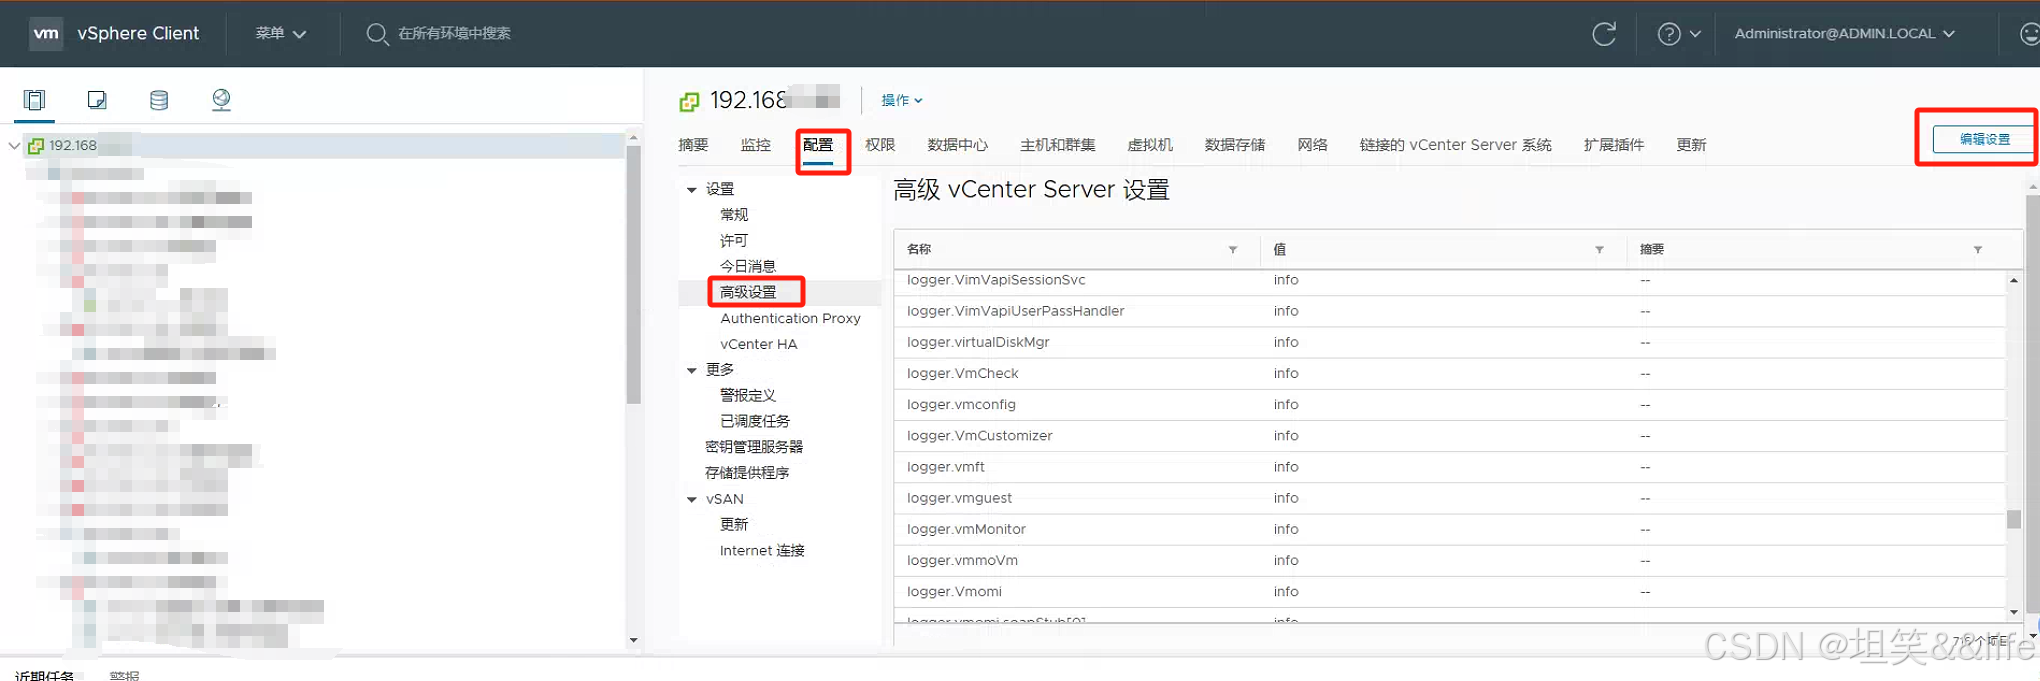Open the VMs and Templates view icon
This screenshot has width=2040, height=681.
97,100
